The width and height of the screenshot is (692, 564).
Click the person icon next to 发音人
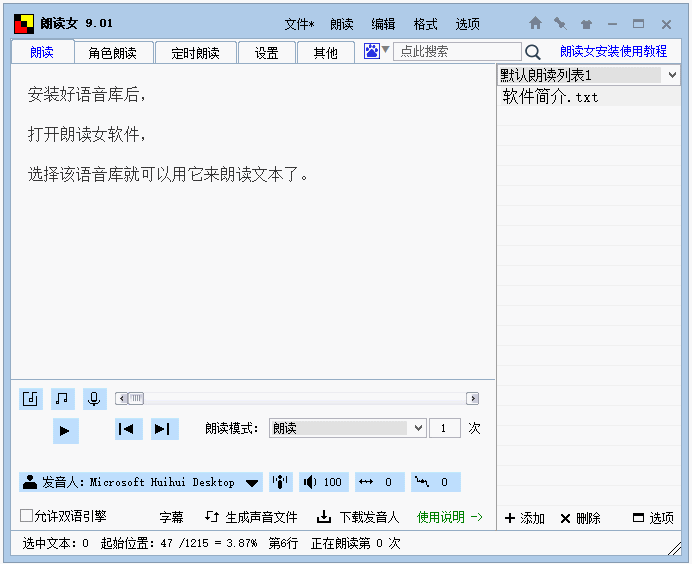pyautogui.click(x=30, y=482)
